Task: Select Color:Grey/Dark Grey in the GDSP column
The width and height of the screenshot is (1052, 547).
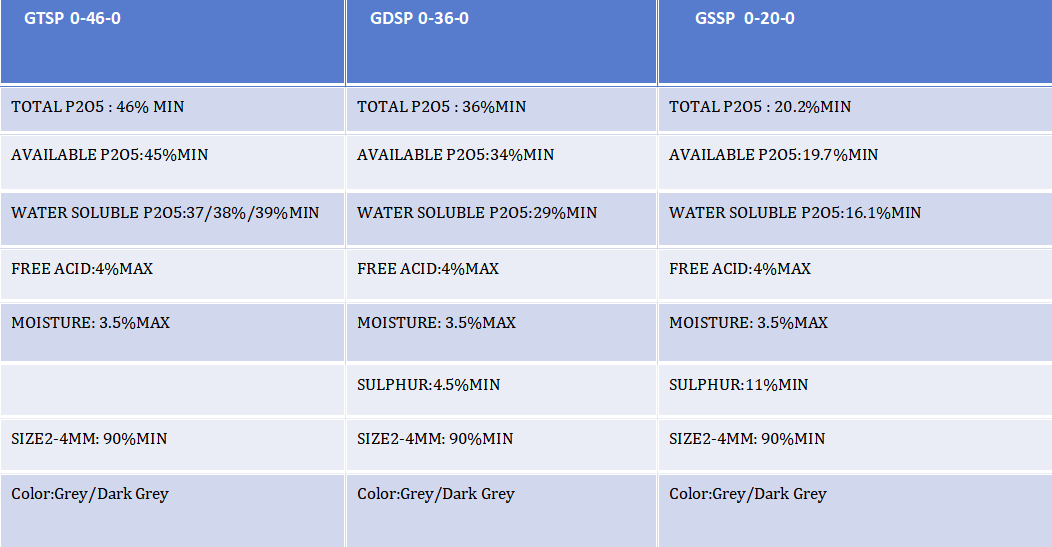Action: pos(501,511)
